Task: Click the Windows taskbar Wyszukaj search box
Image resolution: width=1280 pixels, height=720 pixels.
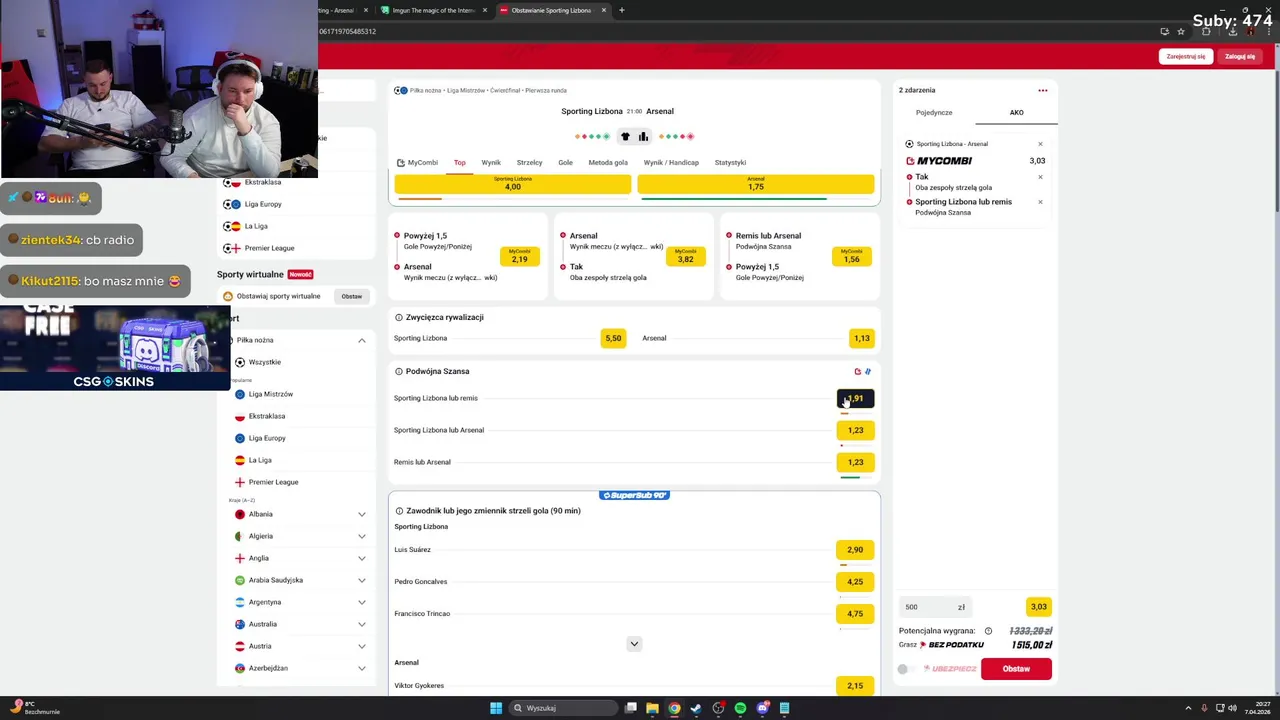Action: tap(561, 708)
